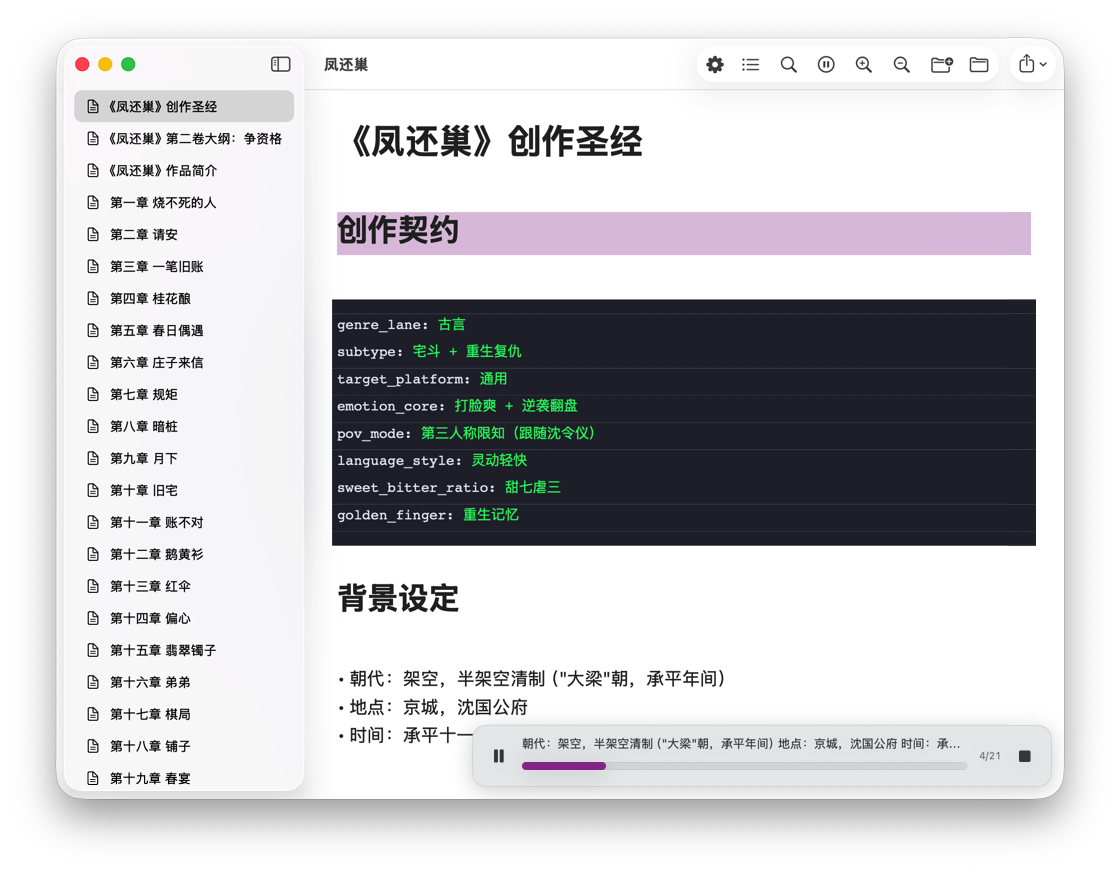Select 《凤还巢》创作圣经 in sidebar
The image size is (1120, 873).
(184, 106)
